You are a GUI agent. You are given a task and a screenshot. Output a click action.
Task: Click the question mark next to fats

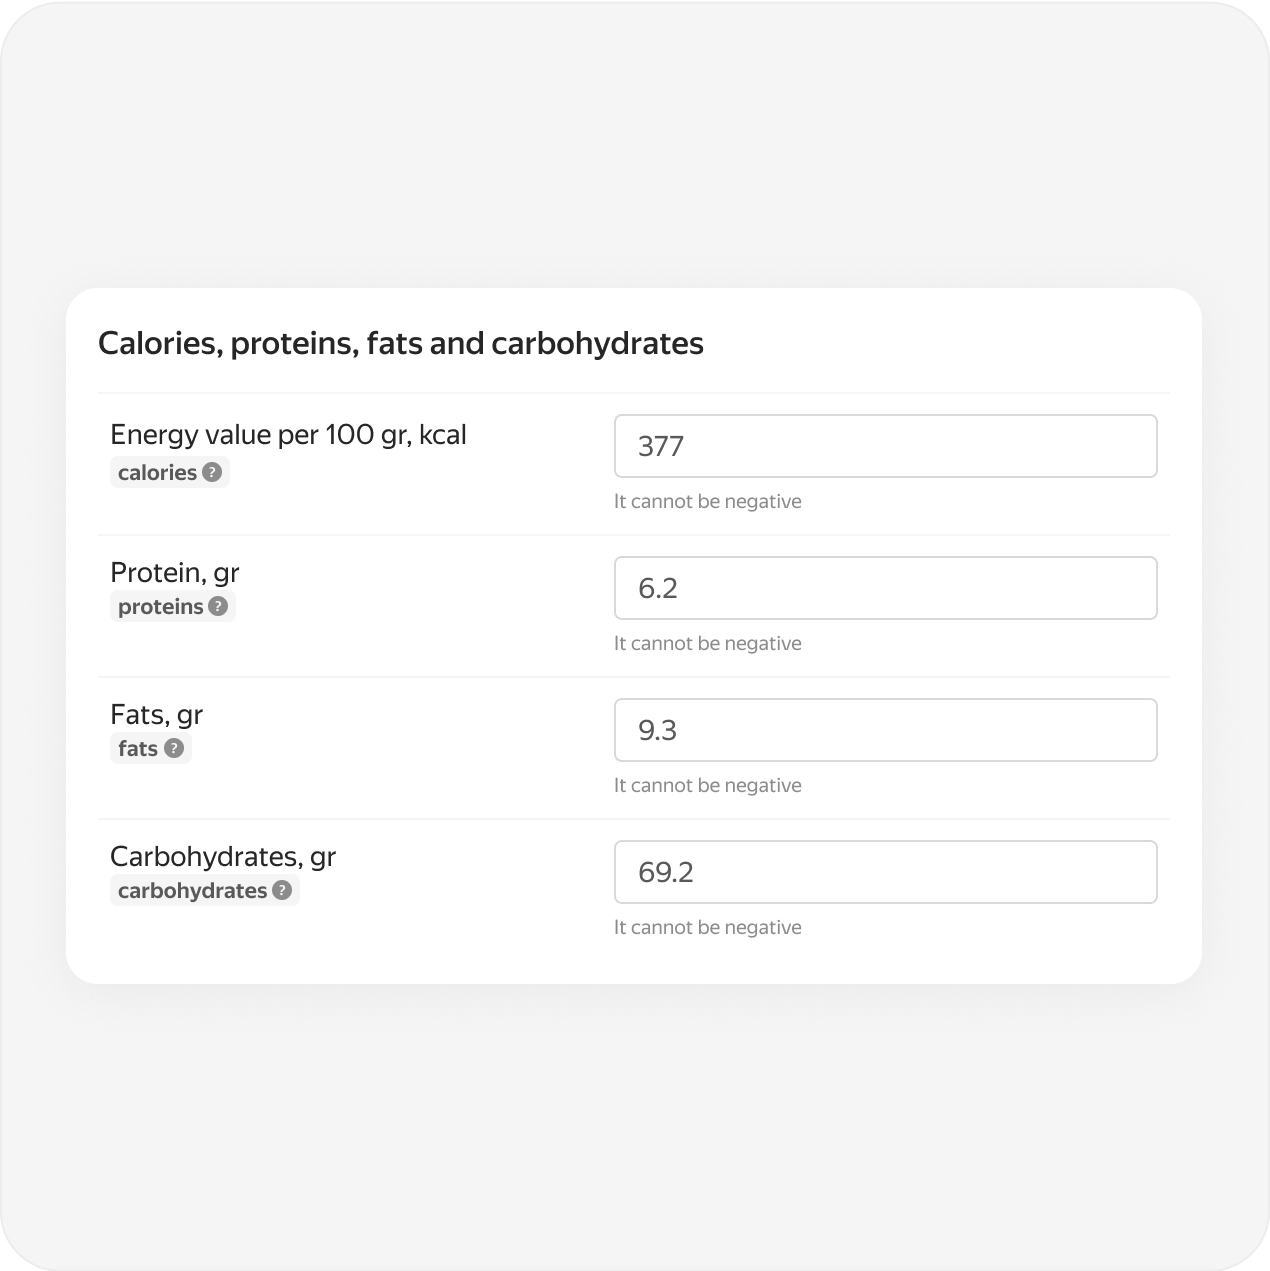tap(174, 748)
